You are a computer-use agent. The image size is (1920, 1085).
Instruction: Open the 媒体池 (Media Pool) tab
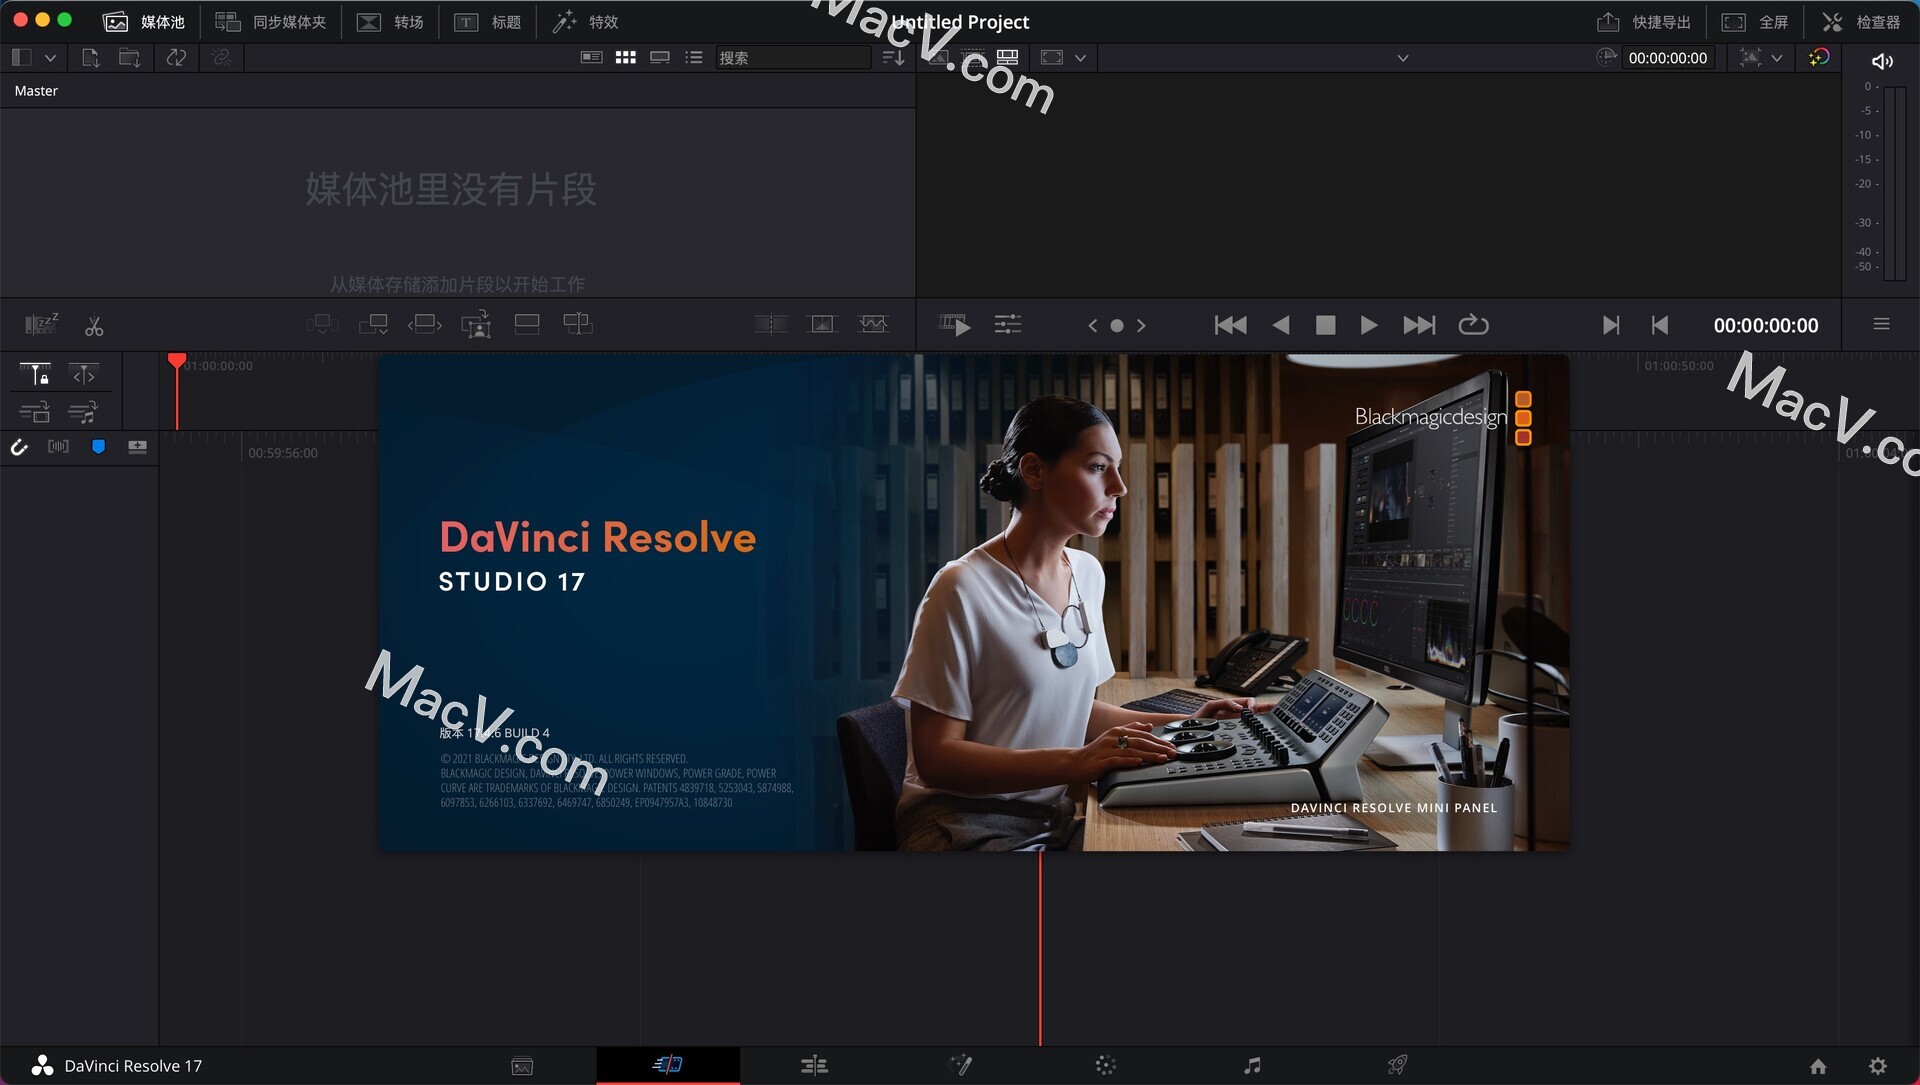[145, 21]
